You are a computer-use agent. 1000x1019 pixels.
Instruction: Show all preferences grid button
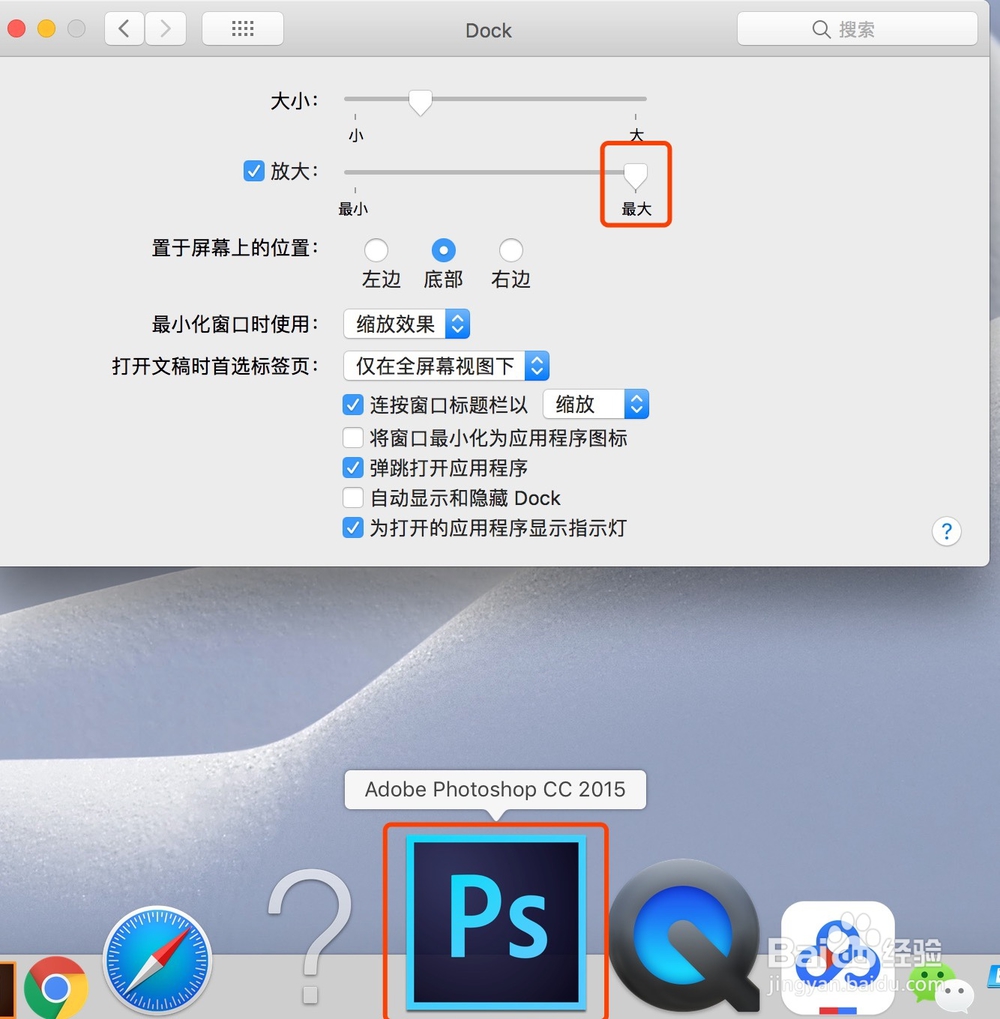tap(242, 29)
